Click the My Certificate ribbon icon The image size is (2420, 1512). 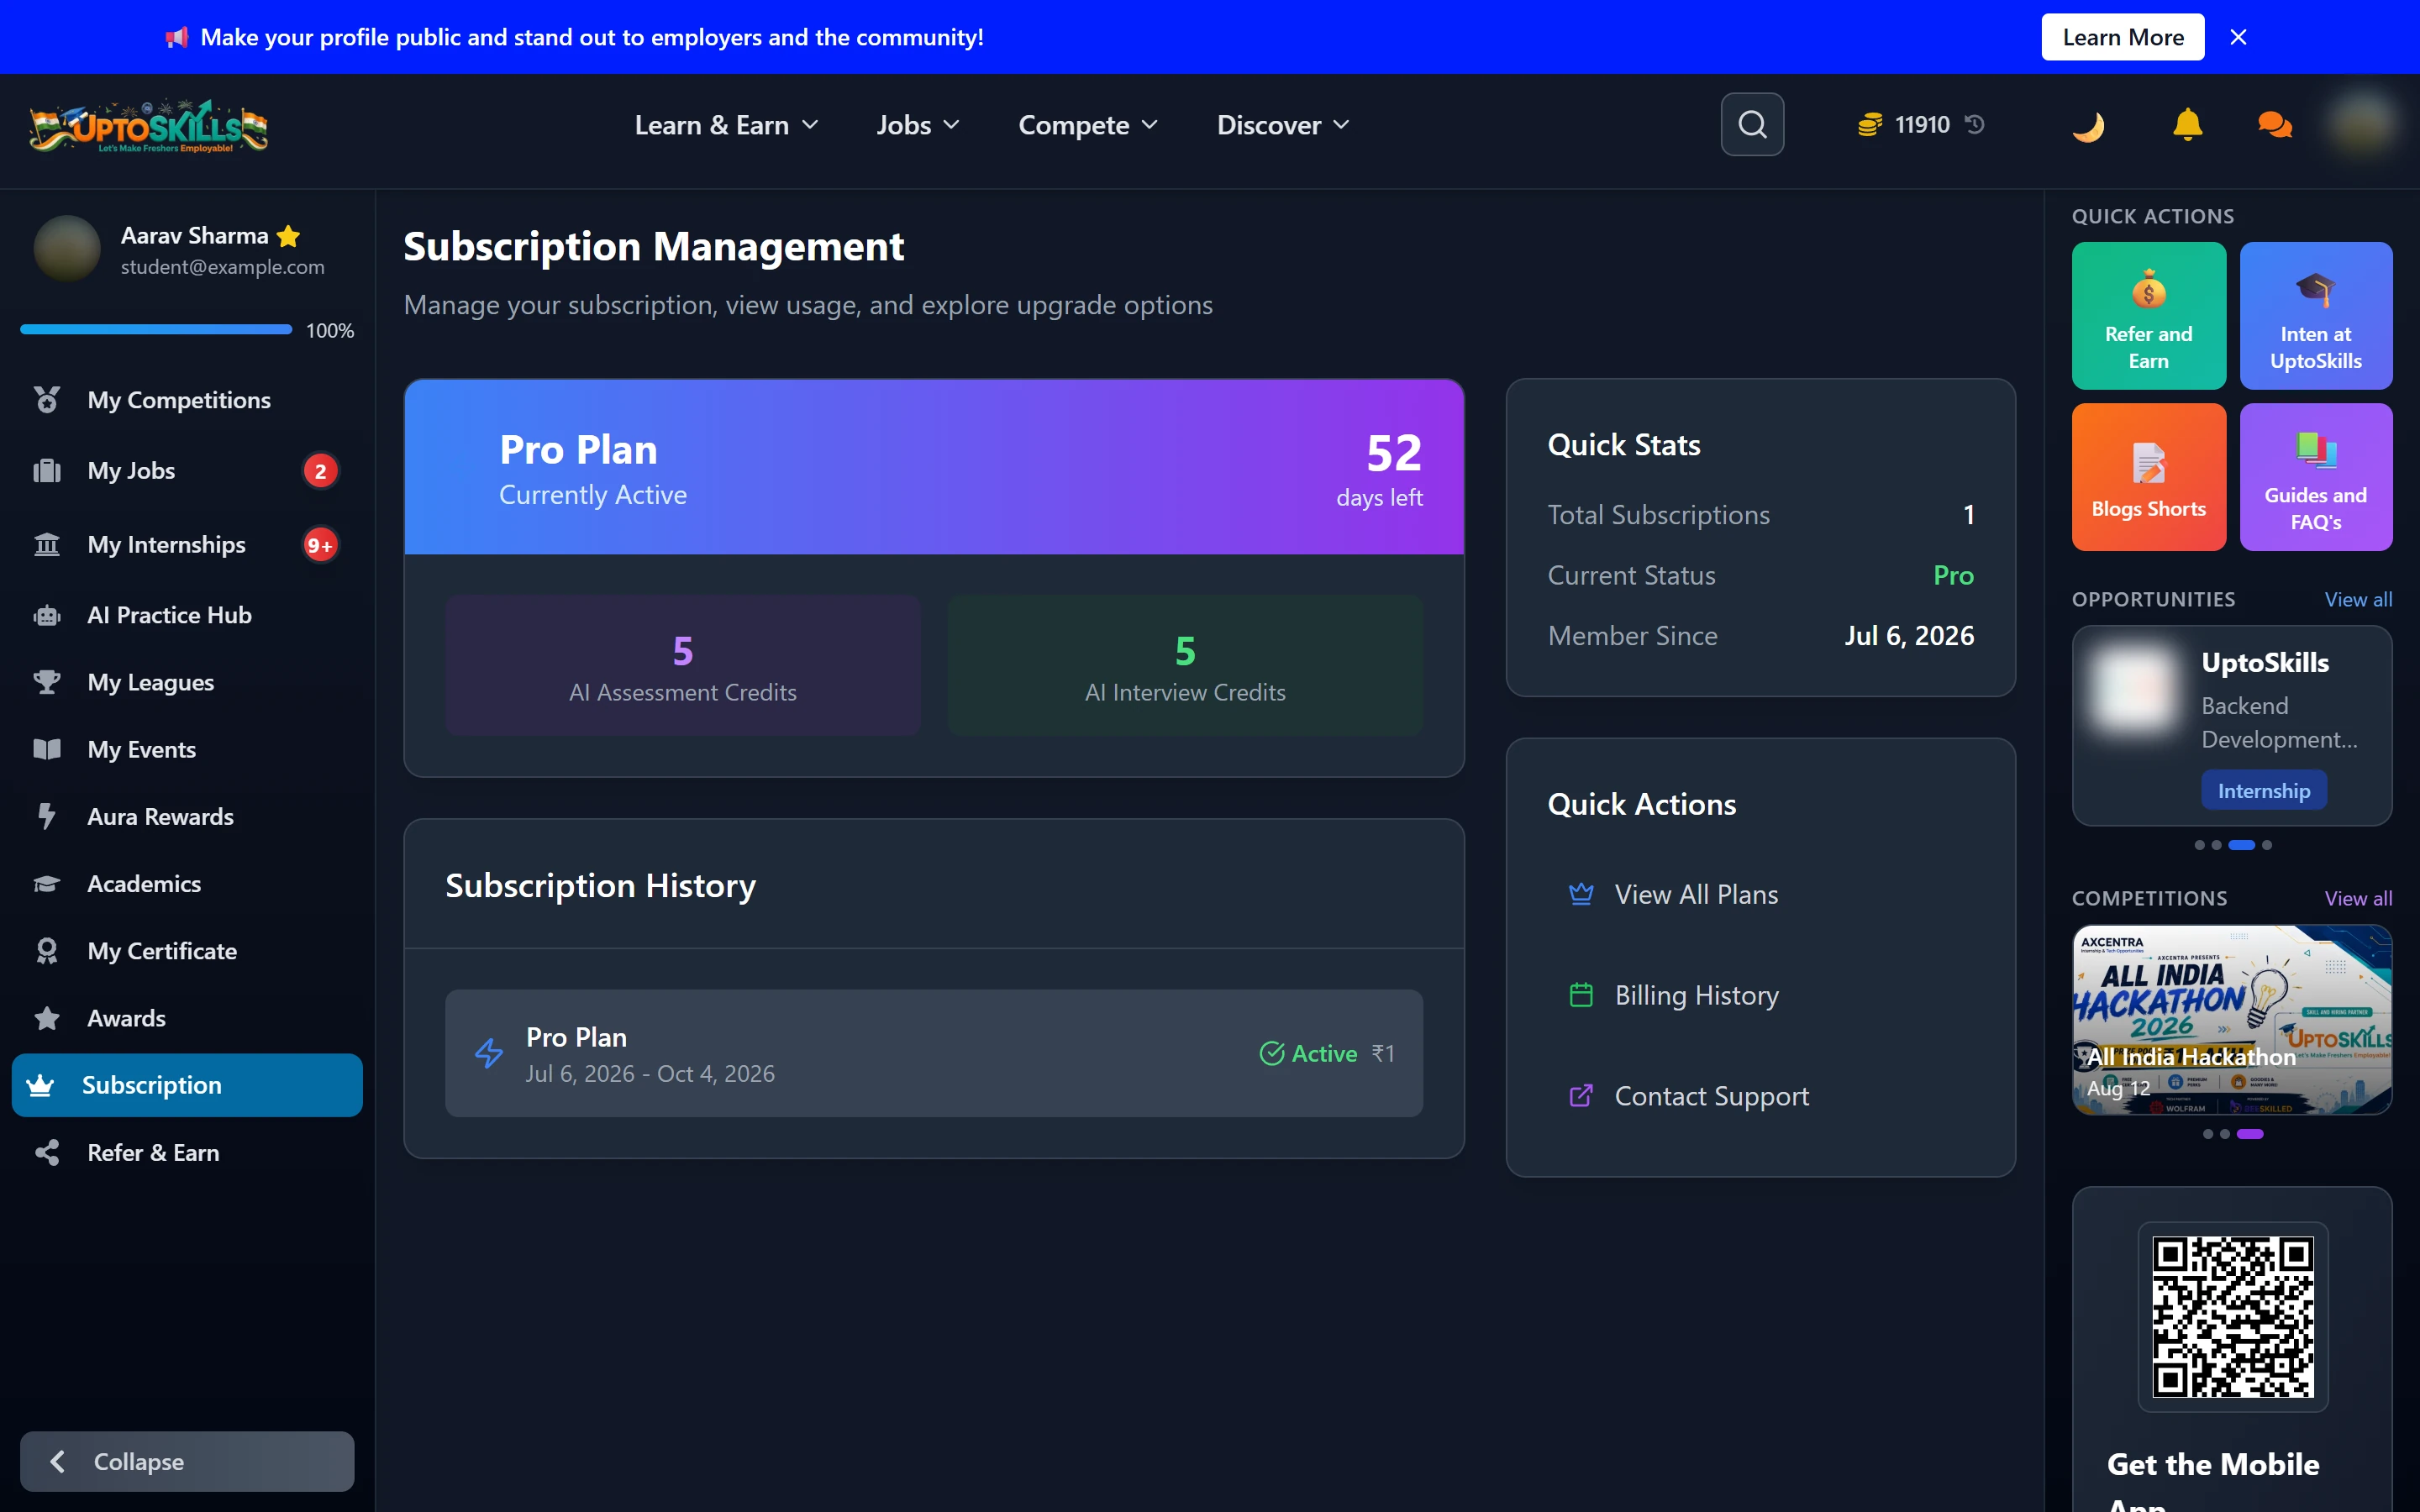click(46, 950)
